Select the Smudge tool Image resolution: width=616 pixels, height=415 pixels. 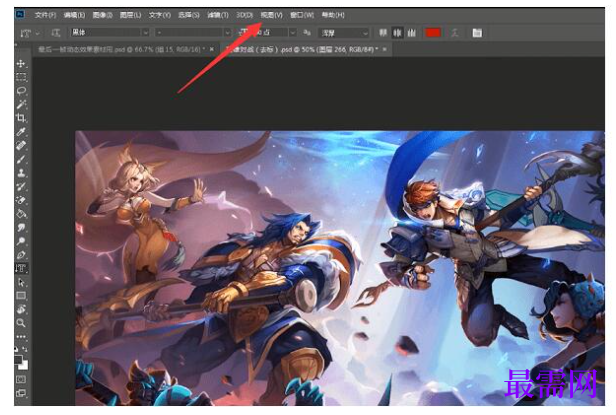[x=21, y=228]
